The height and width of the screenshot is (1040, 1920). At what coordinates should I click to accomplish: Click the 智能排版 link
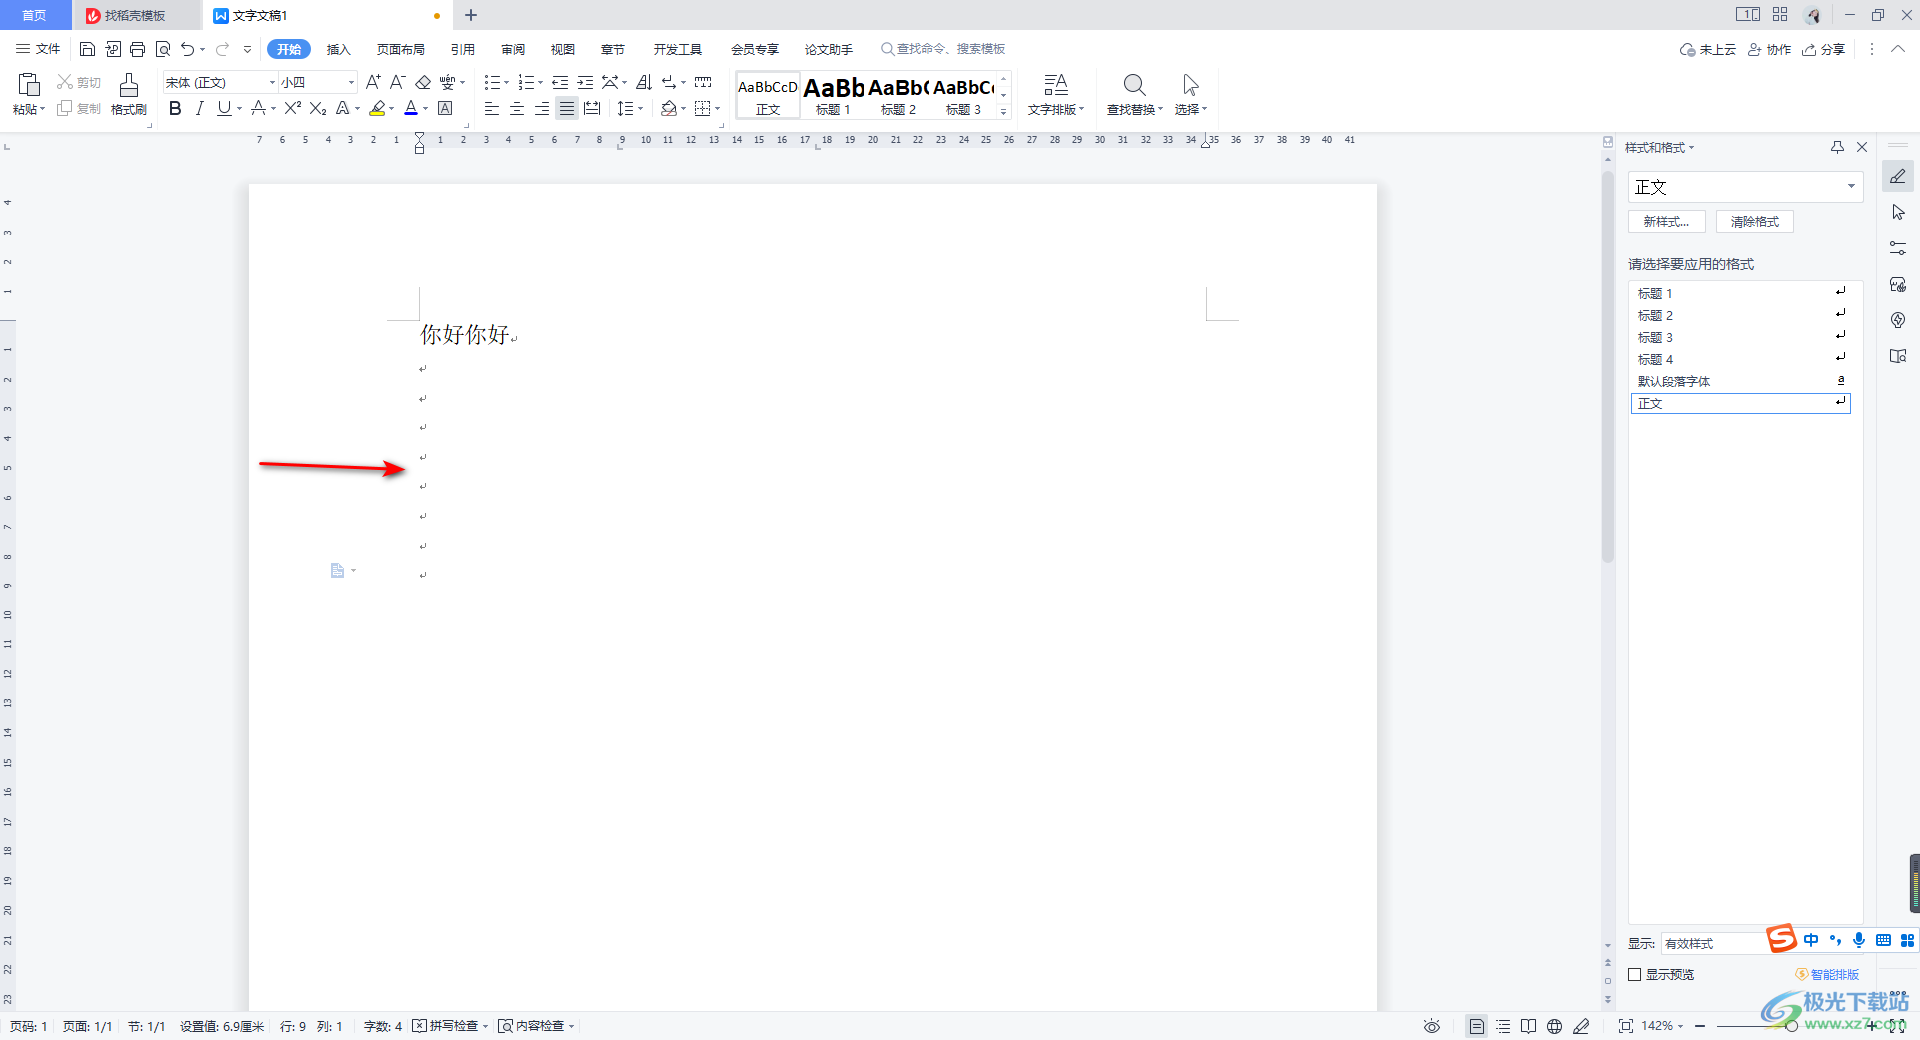pos(1828,974)
